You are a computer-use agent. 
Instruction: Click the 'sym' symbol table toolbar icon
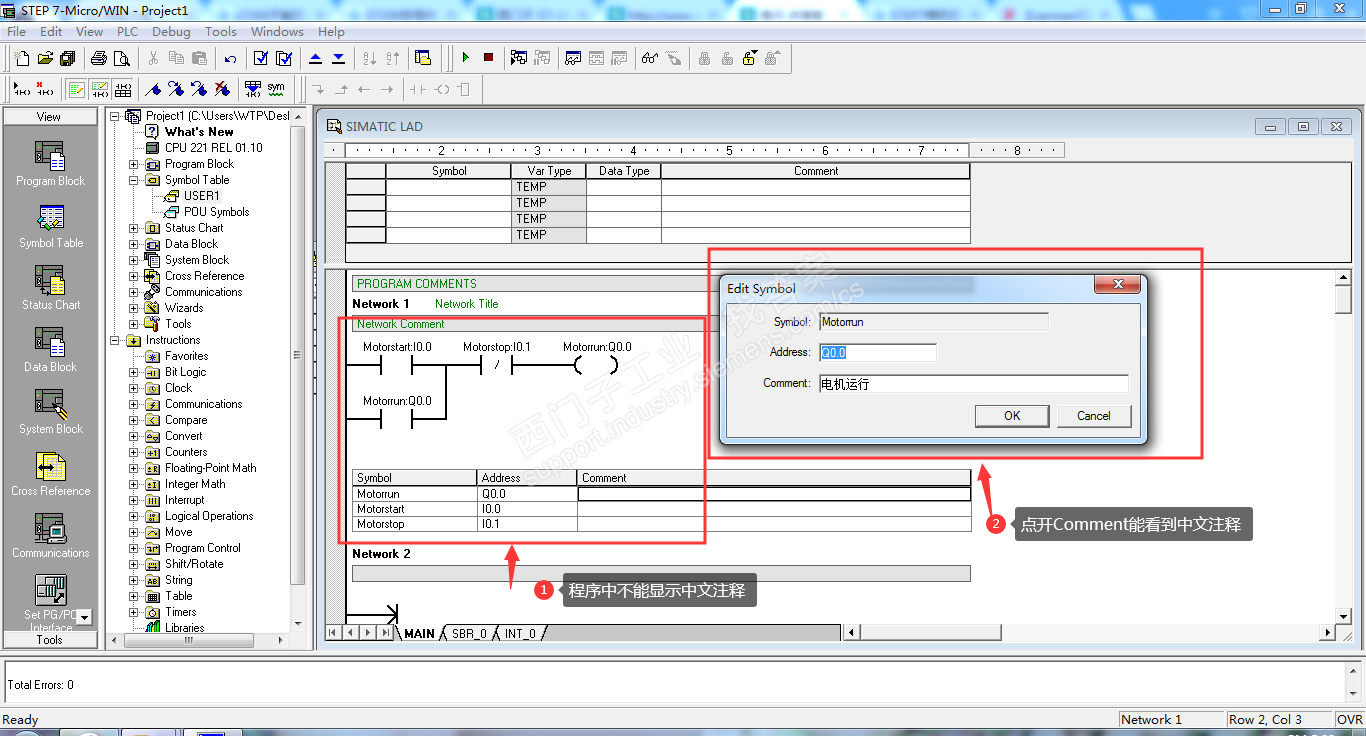276,89
